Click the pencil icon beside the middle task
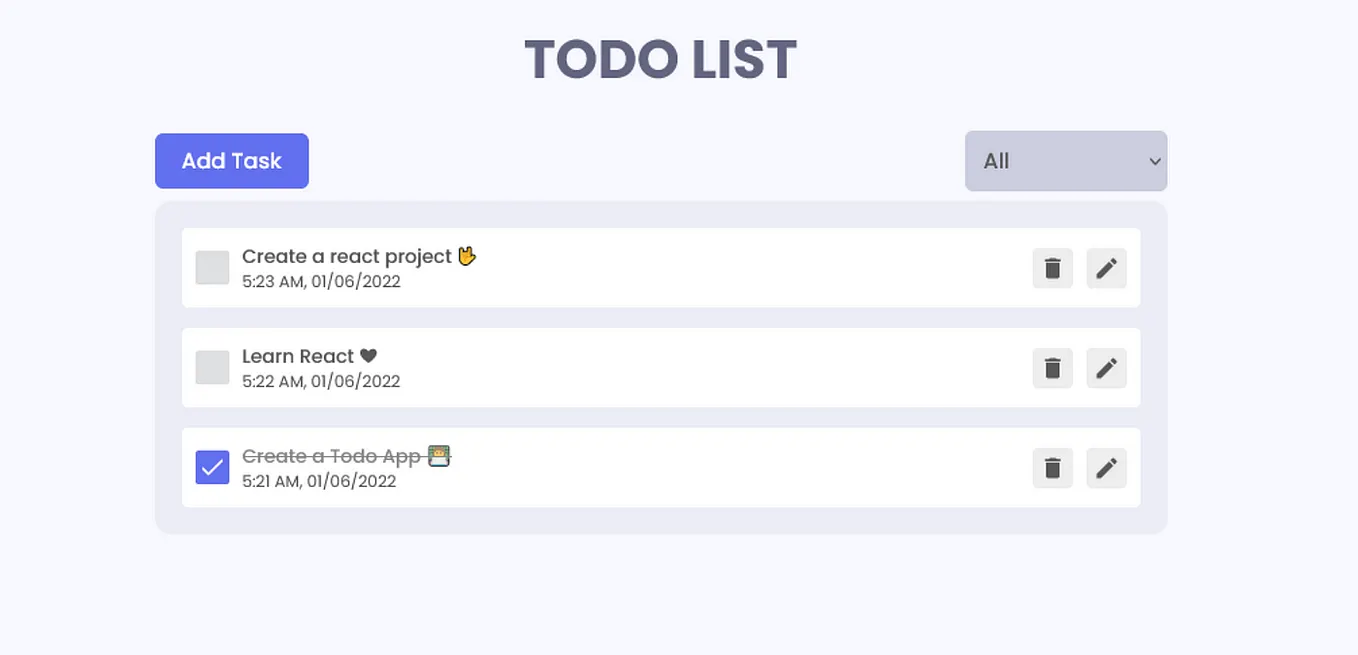This screenshot has width=1358, height=655. 1106,368
